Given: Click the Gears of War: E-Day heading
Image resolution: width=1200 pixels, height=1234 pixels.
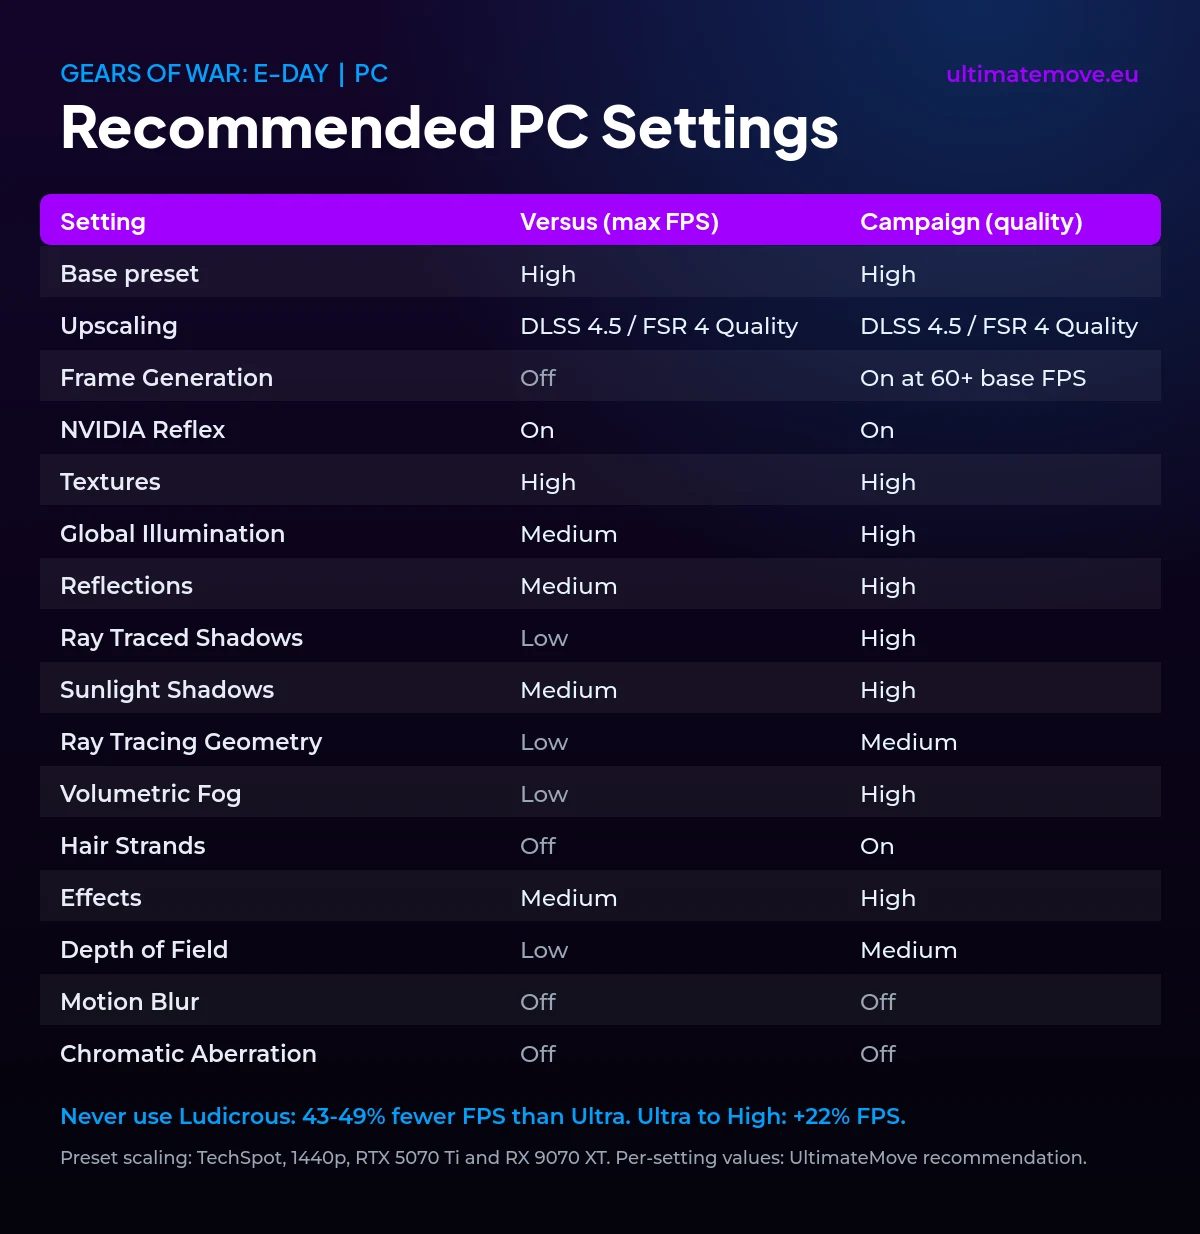Looking at the screenshot, I should [x=194, y=74].
